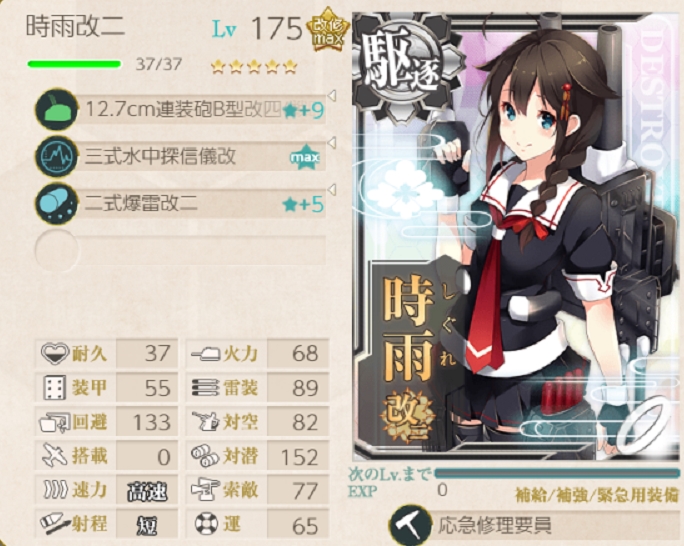Click the sonar equipment icon
This screenshot has width=684, height=546.
click(x=57, y=156)
